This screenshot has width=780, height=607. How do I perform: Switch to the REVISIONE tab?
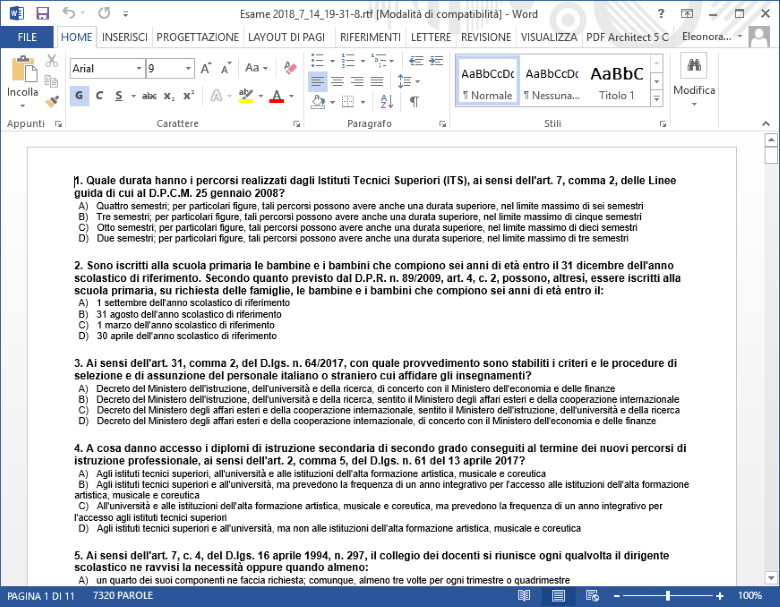486,37
